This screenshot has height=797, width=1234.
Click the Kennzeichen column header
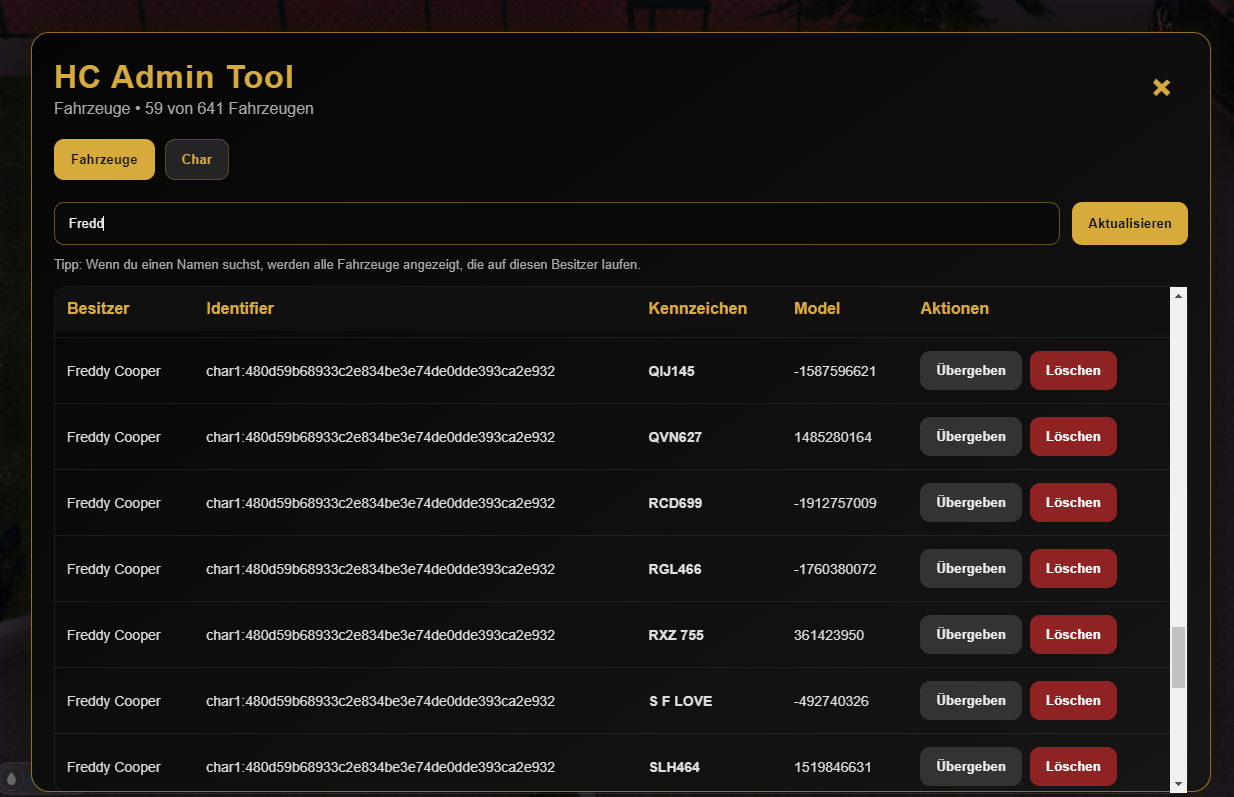tap(698, 308)
